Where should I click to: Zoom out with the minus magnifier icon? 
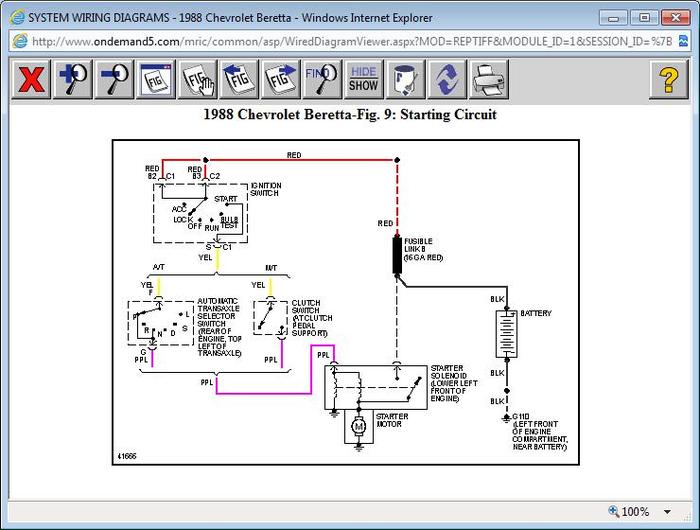[x=114, y=79]
